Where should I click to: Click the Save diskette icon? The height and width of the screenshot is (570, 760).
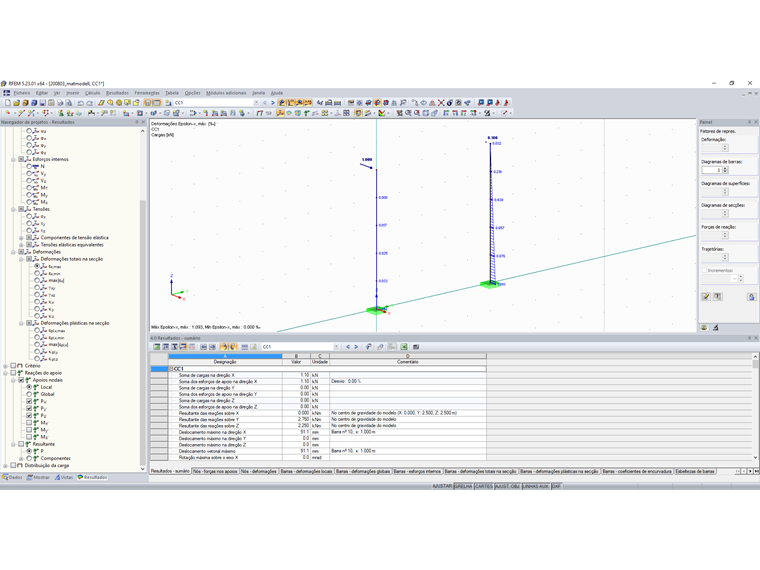pyautogui.click(x=43, y=103)
